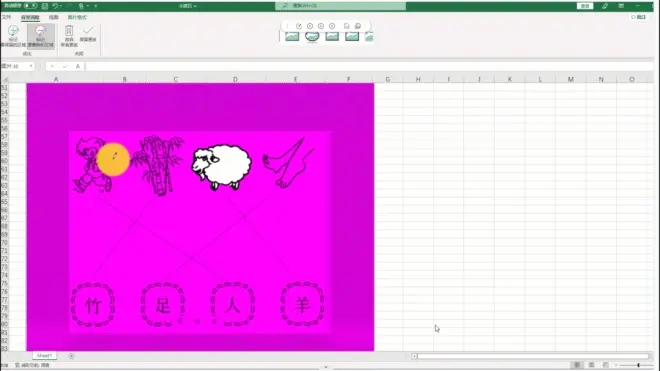The image size is (660, 371).
Task: Select the third picture style thumbnail
Action: pos(332,37)
